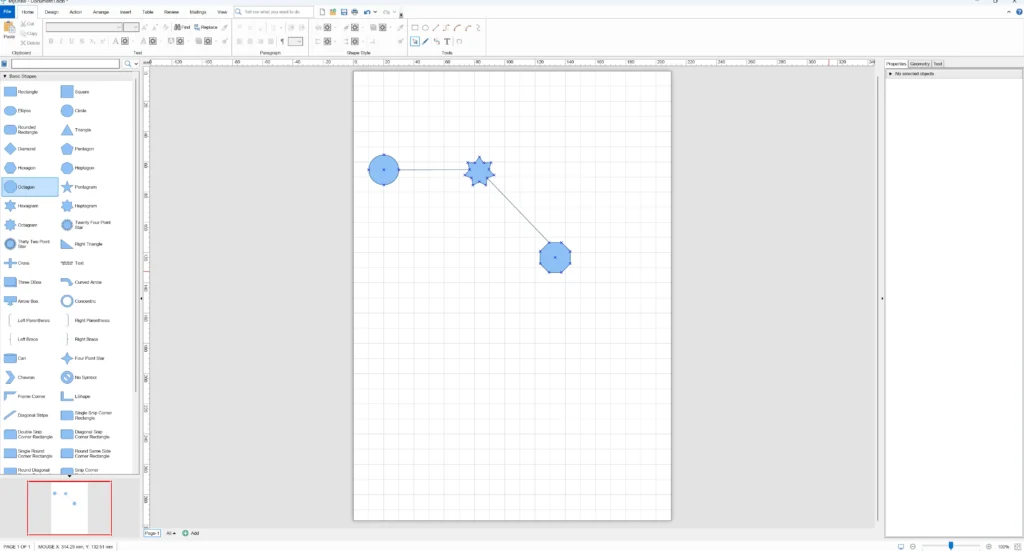Toggle Italic text formatting
1024x551 pixels.
(61, 41)
